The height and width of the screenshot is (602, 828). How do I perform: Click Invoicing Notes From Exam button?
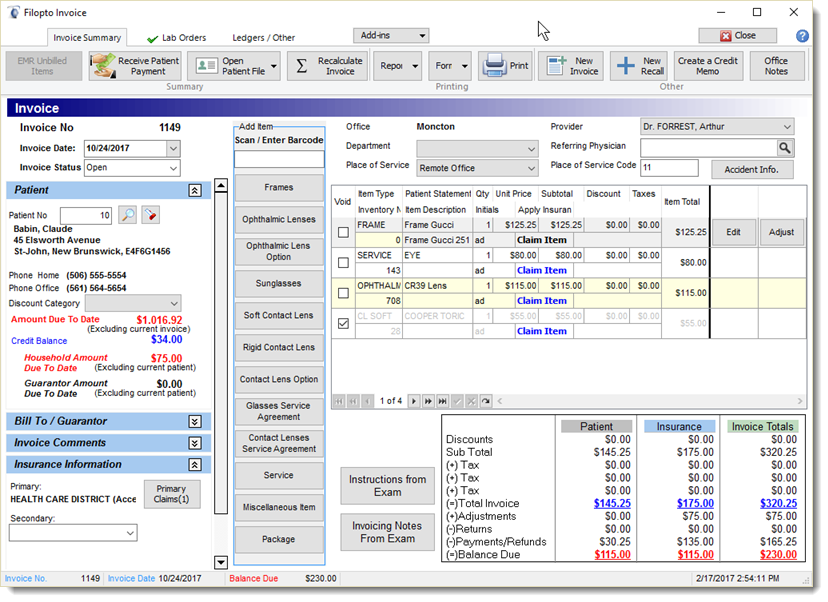coord(388,532)
